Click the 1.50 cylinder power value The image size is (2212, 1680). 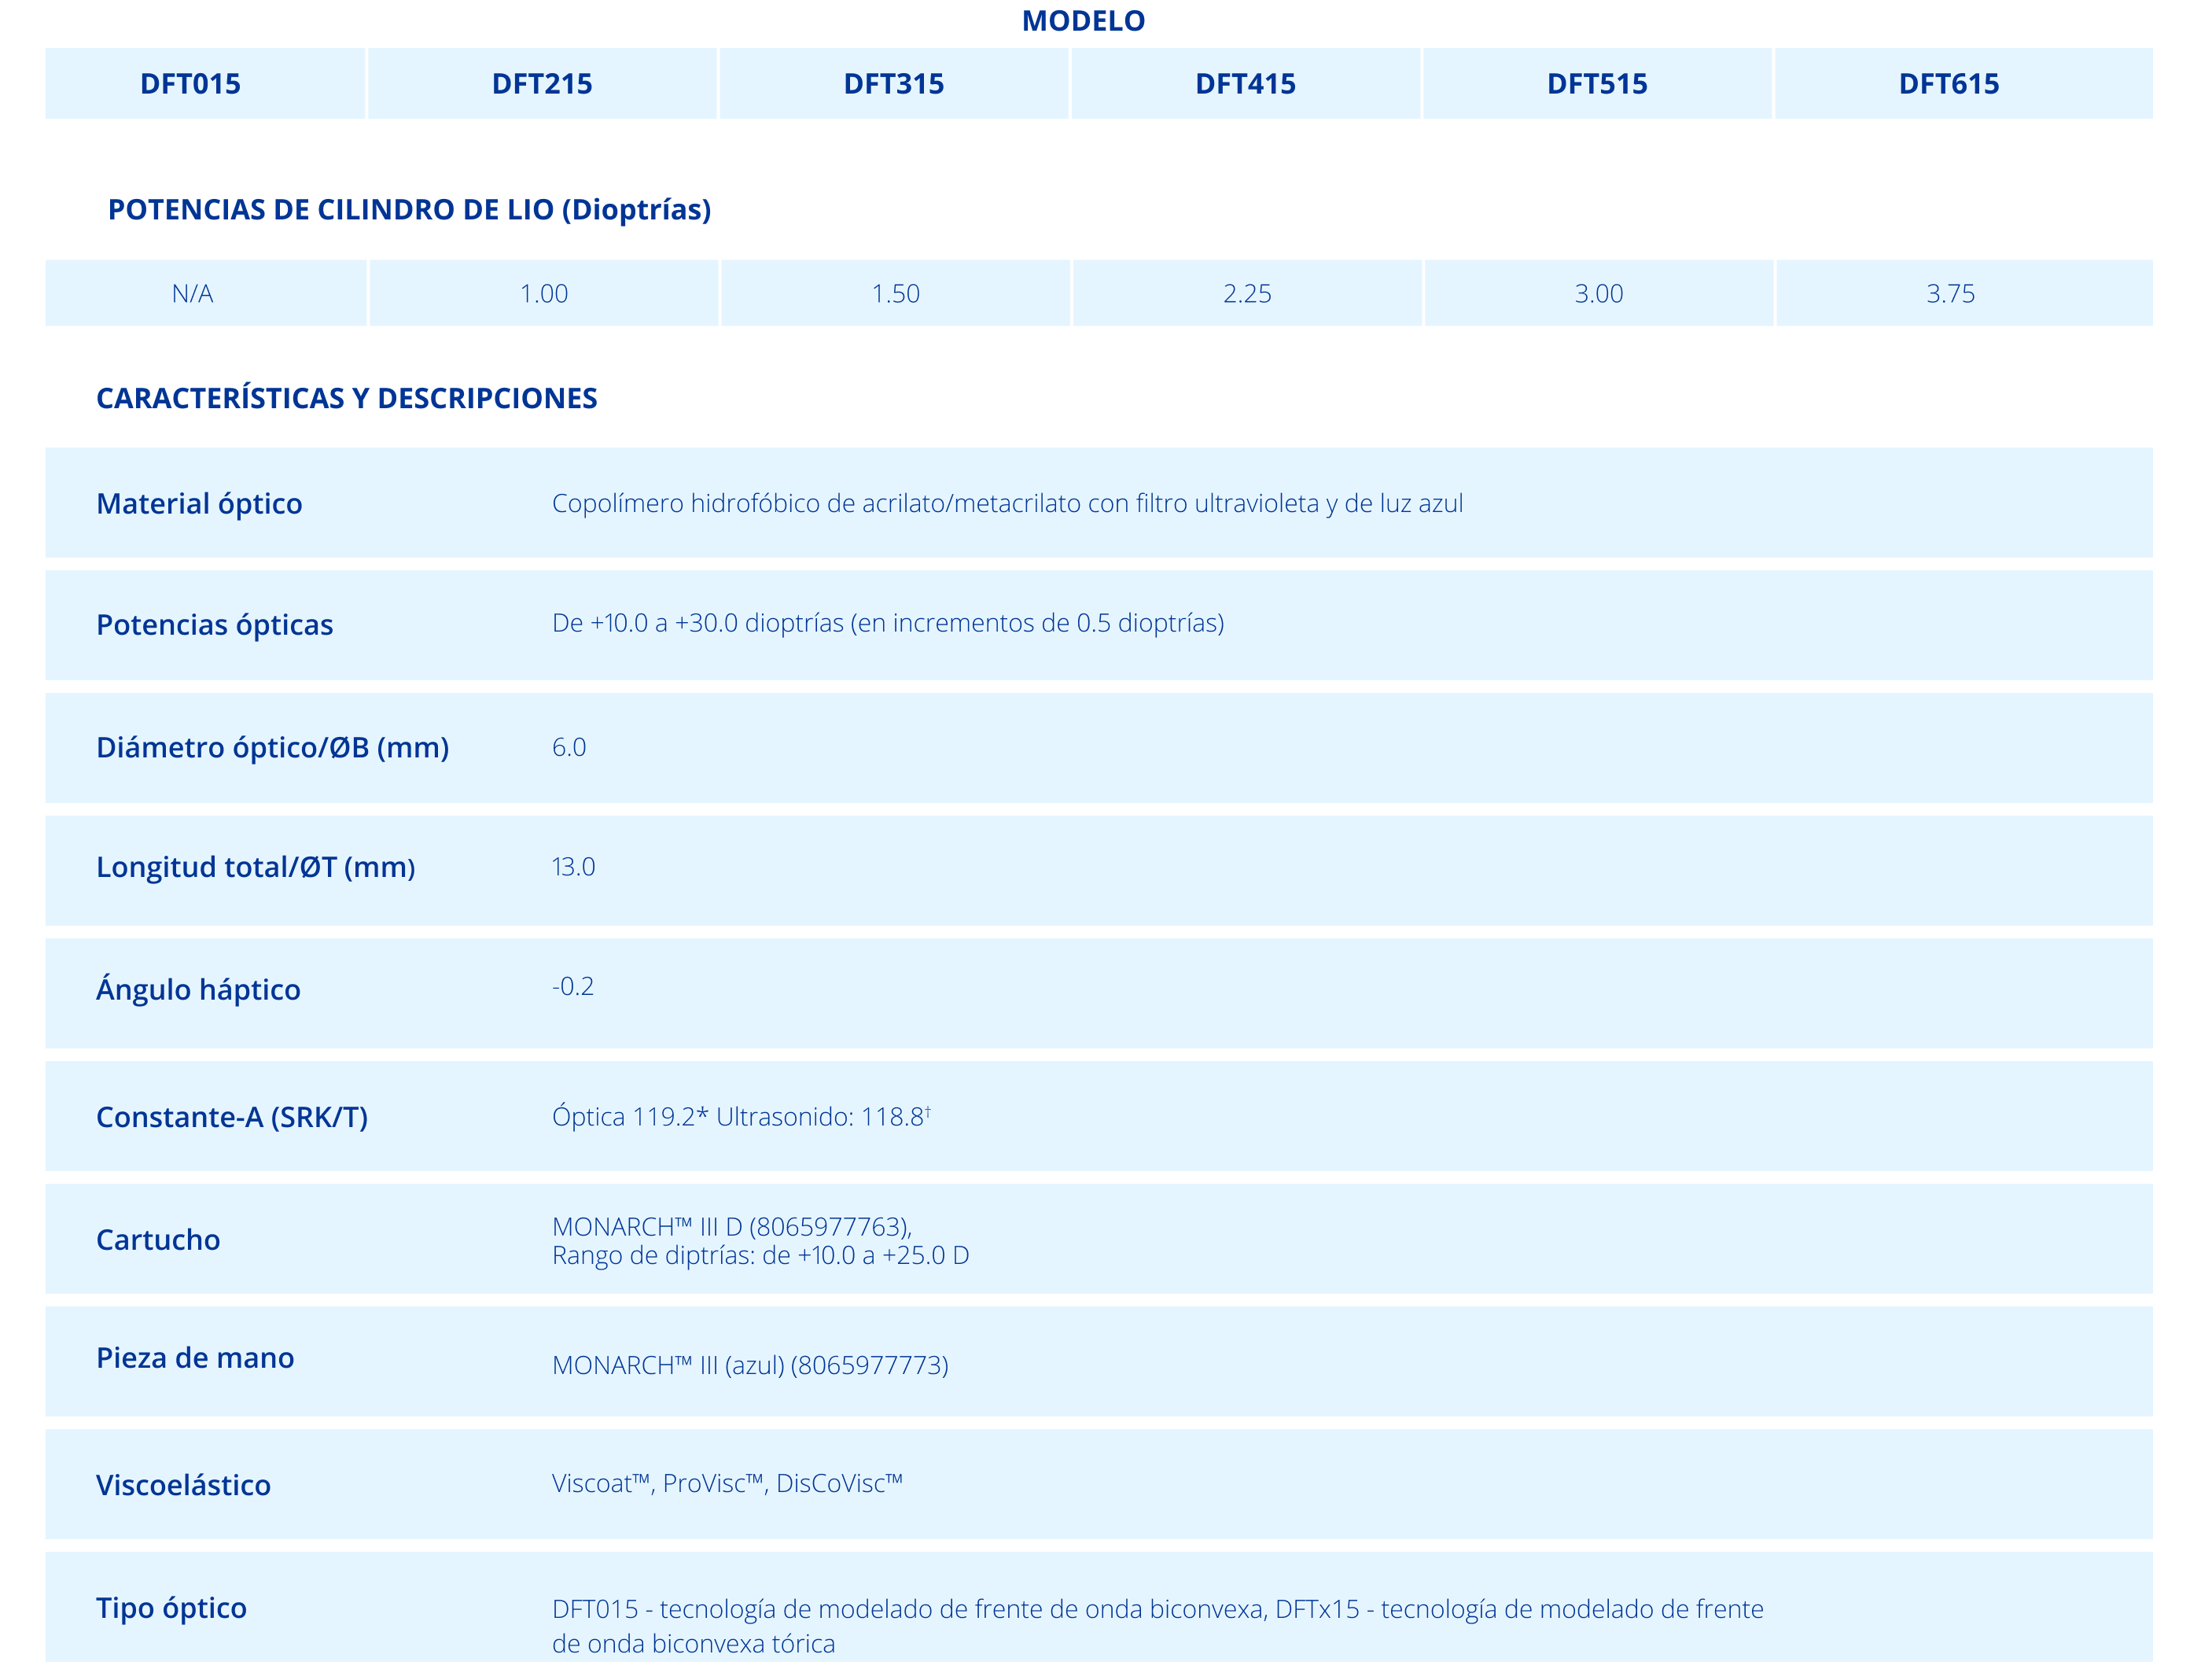click(896, 294)
